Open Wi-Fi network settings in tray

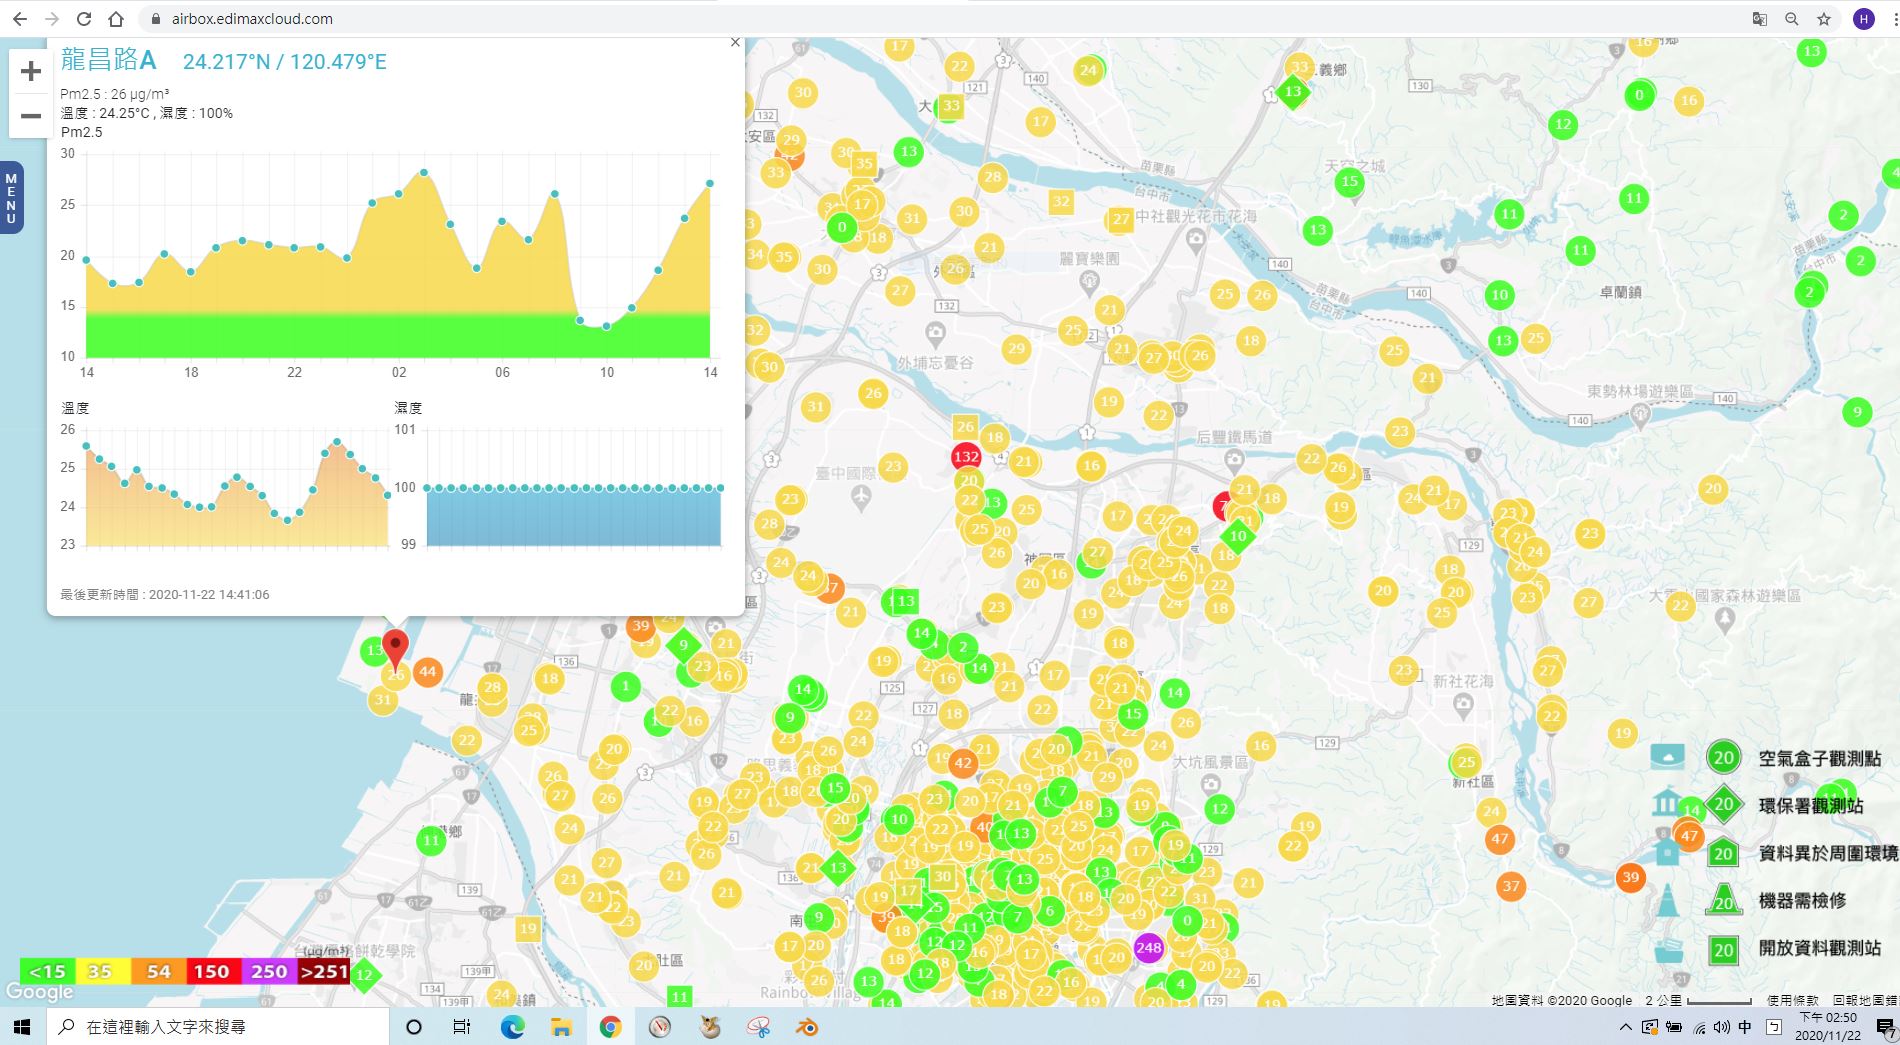[1698, 1027]
